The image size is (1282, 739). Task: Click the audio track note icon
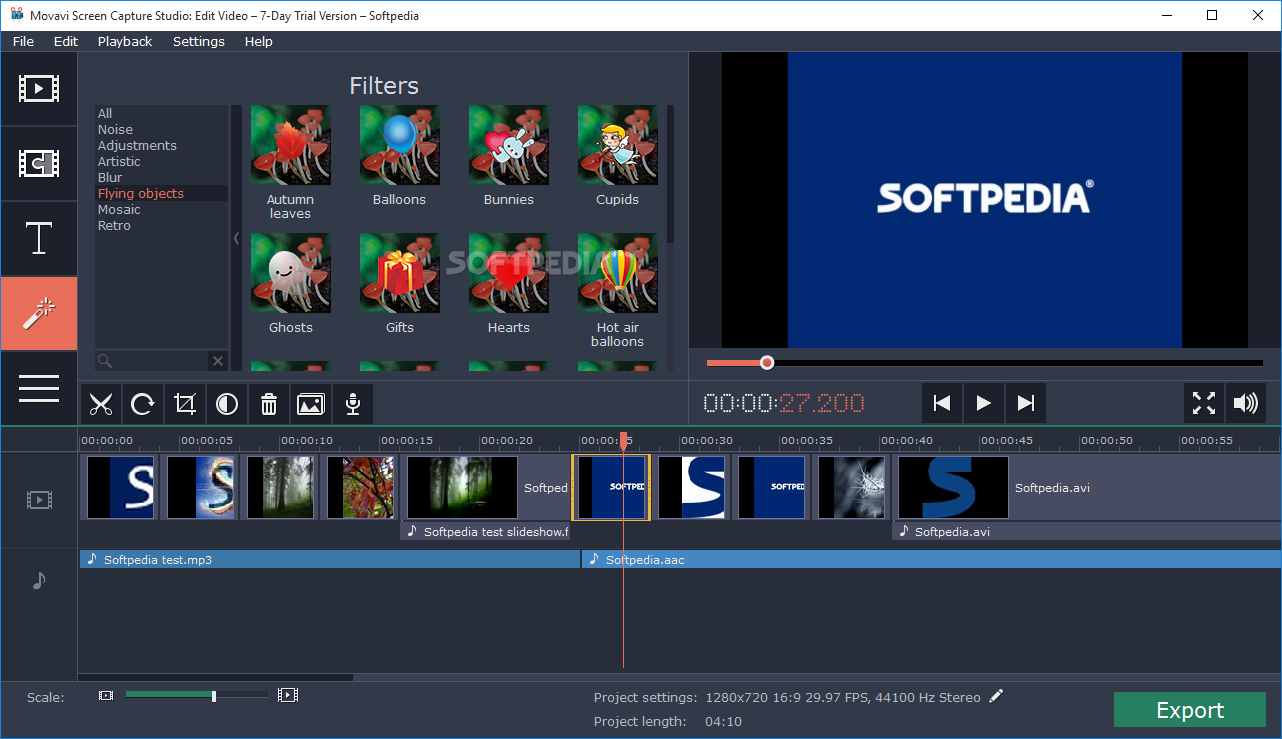pos(39,580)
